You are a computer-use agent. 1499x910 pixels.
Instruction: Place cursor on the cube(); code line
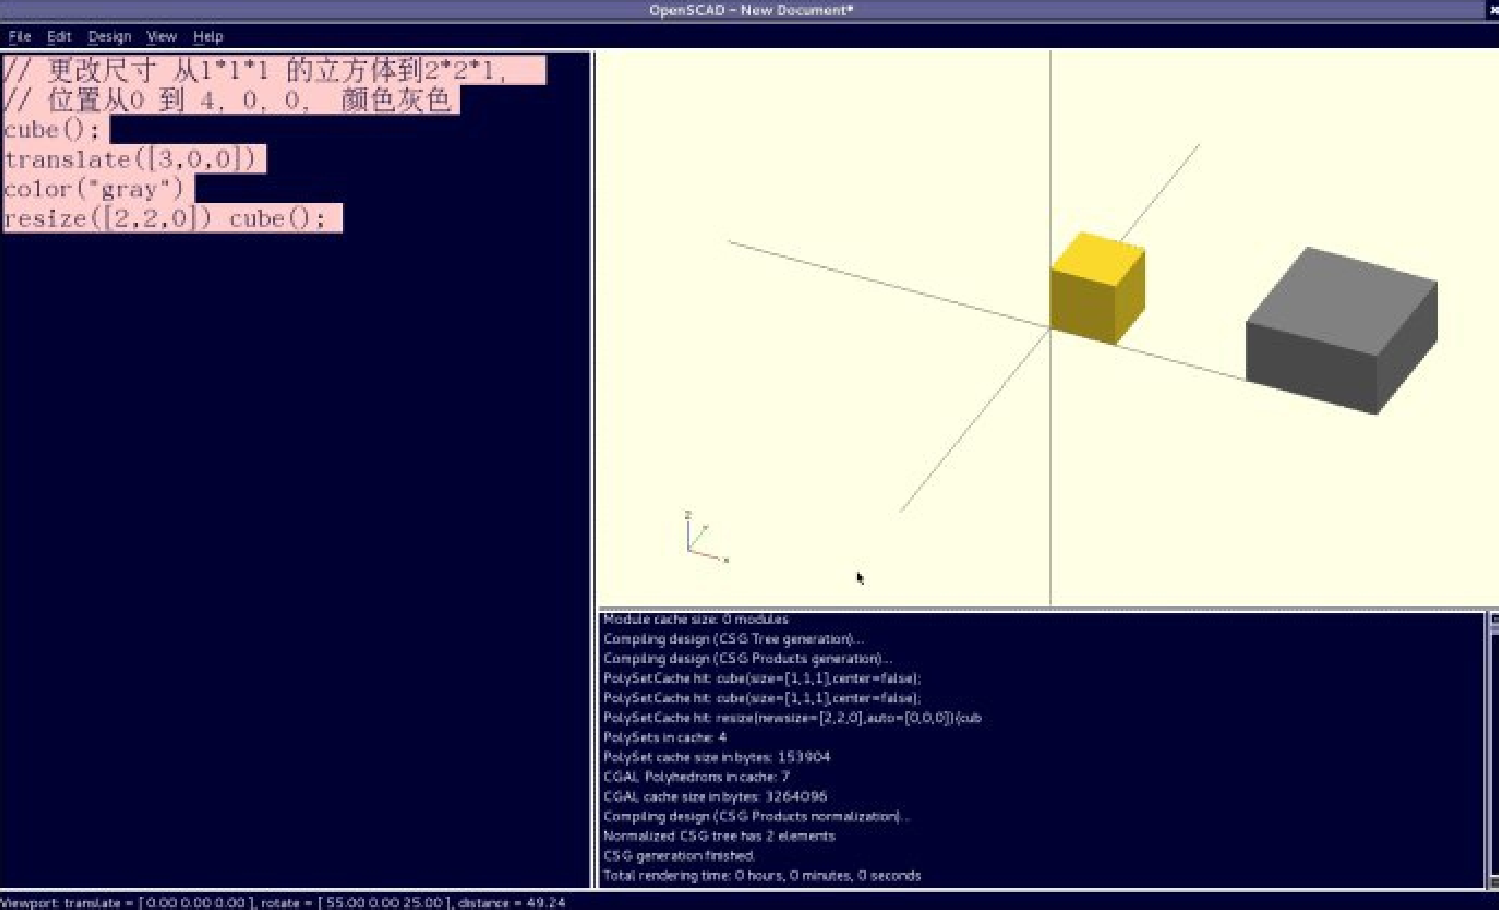[x=52, y=130]
